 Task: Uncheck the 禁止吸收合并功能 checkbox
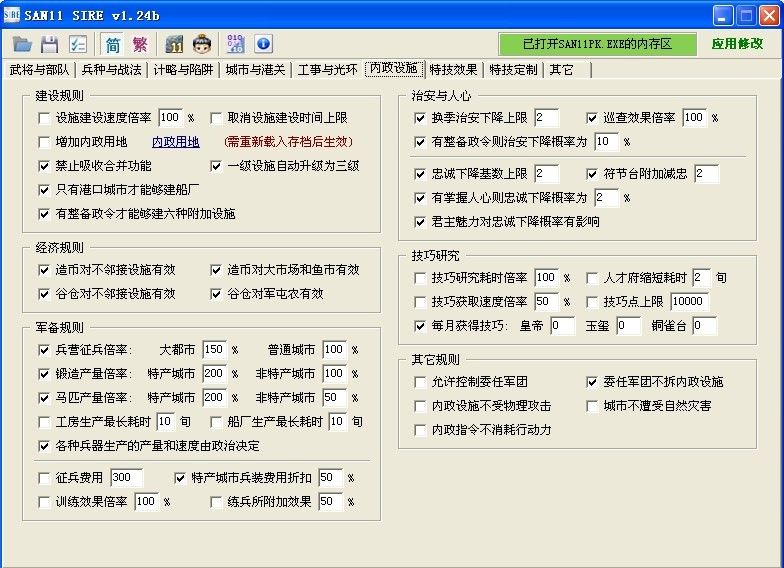[x=44, y=166]
